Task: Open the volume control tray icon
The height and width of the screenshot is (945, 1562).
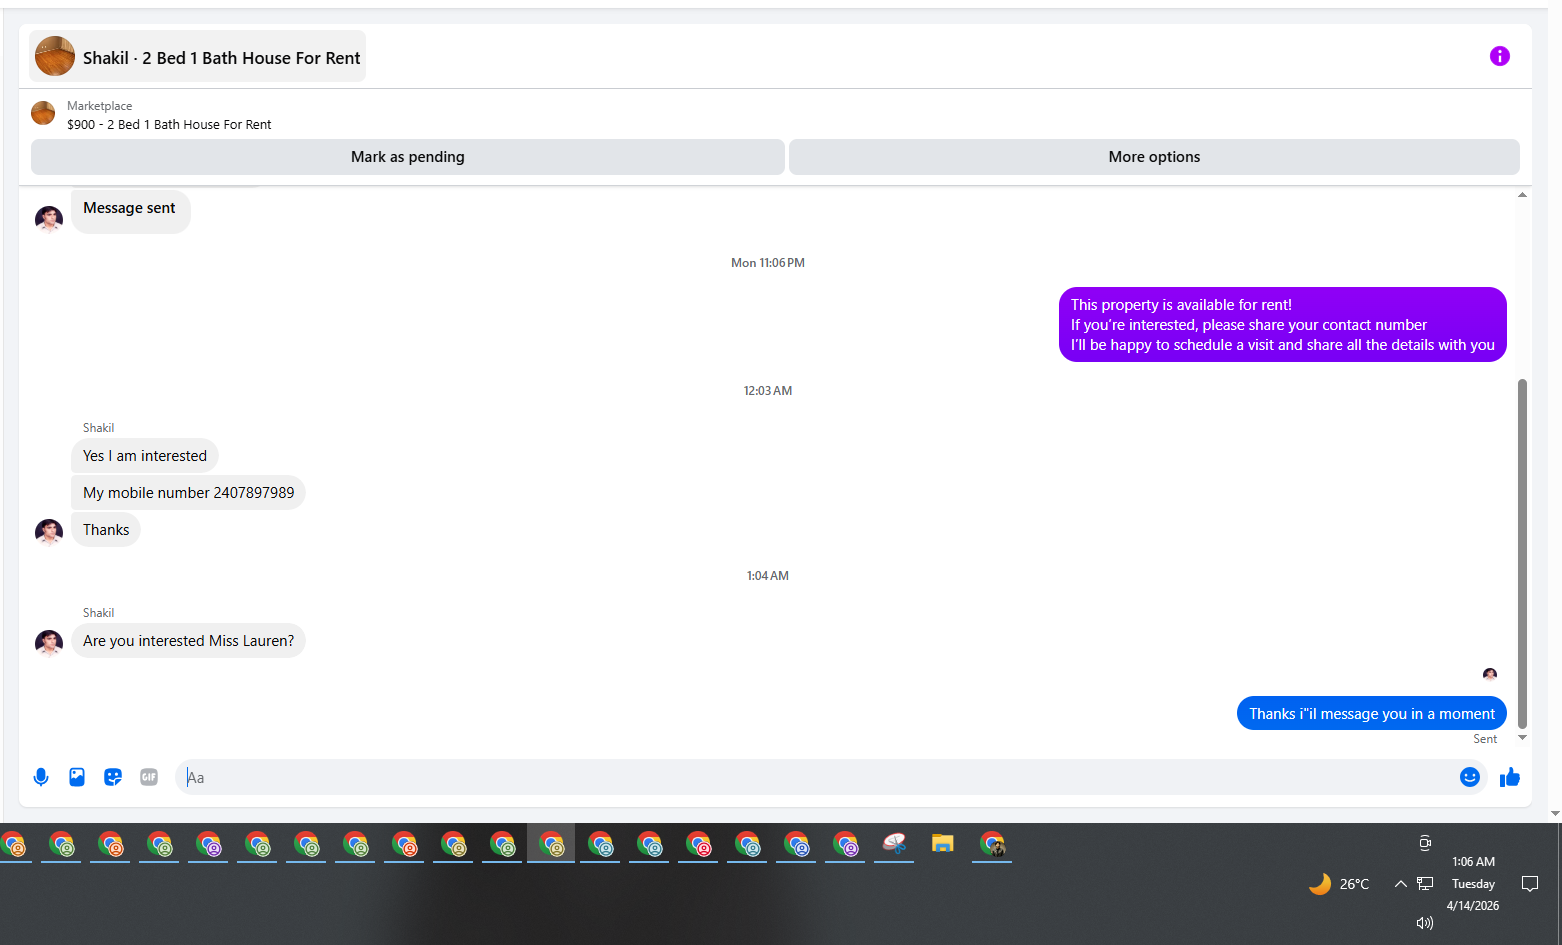Action: click(1425, 923)
